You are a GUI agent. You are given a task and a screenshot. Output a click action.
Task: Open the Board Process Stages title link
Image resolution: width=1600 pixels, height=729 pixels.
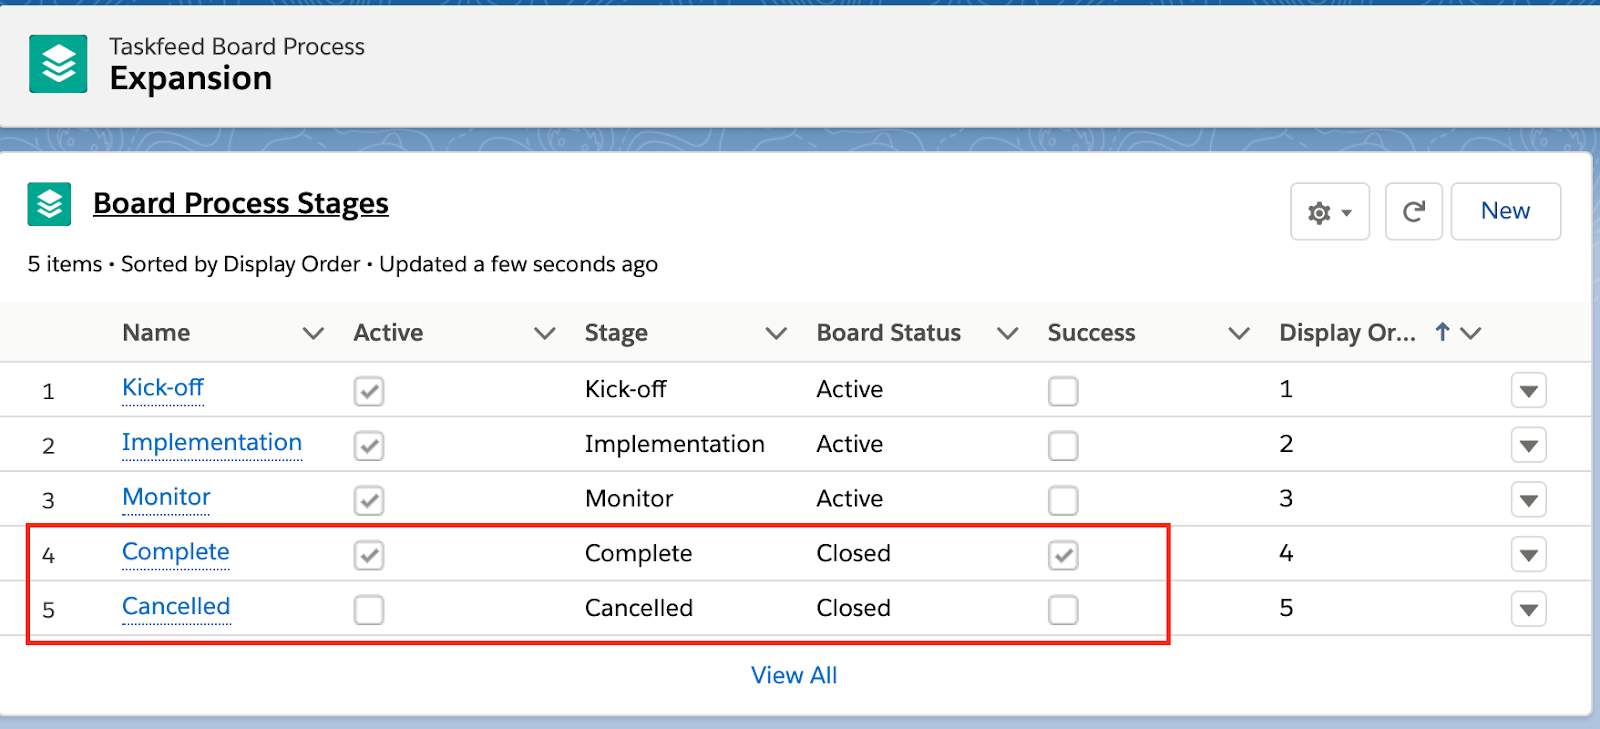pyautogui.click(x=240, y=203)
